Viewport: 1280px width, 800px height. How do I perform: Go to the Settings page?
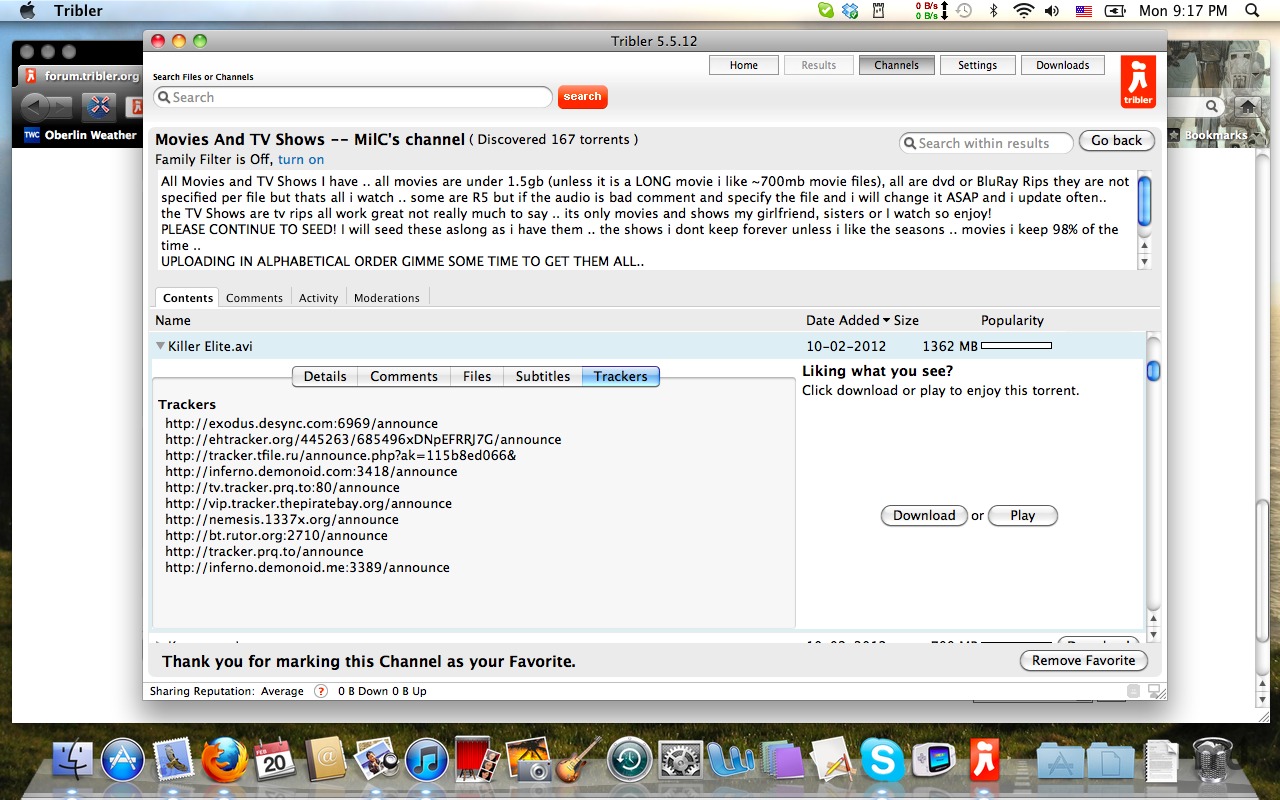pos(977,65)
